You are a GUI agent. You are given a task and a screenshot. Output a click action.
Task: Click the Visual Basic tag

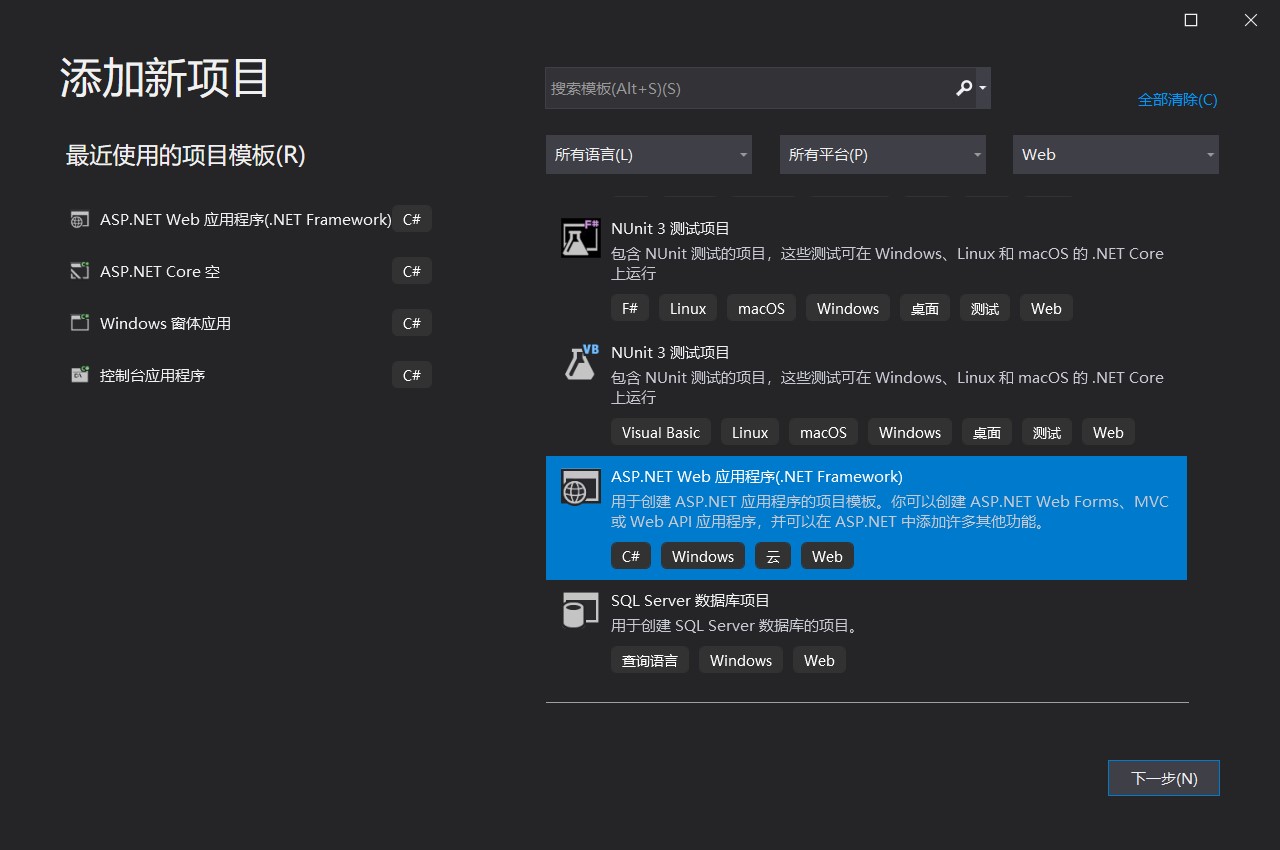(x=661, y=432)
